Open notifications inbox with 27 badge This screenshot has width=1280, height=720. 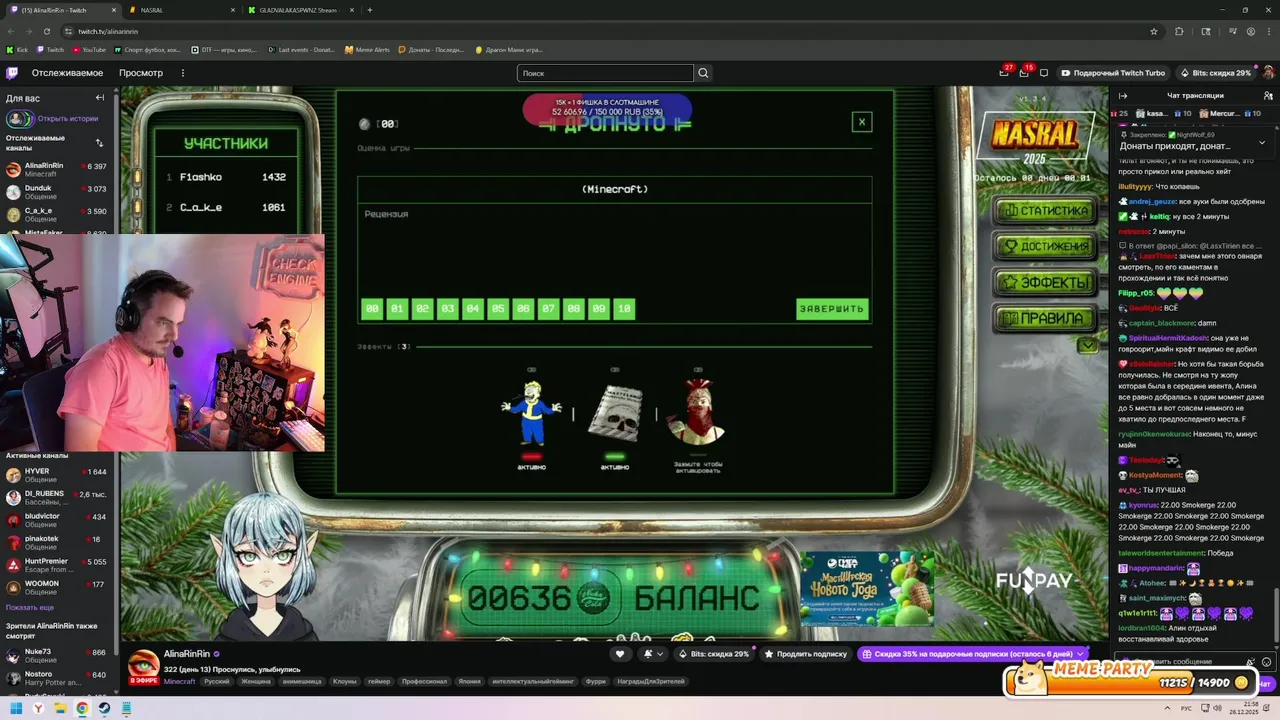coord(1004,72)
